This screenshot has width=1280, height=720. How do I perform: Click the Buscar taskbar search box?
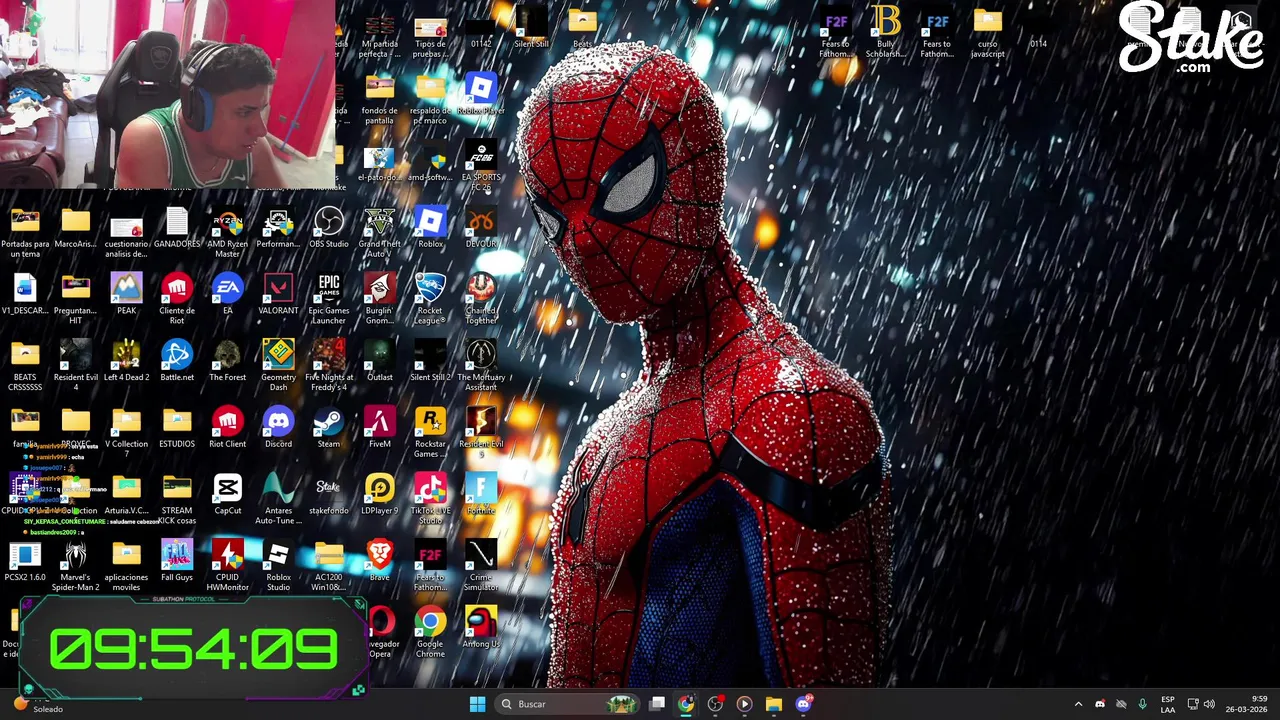[568, 704]
